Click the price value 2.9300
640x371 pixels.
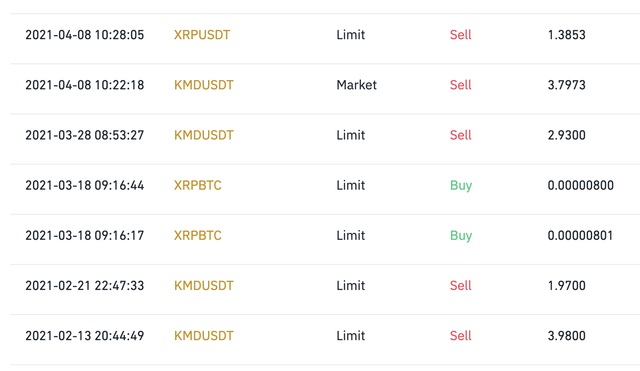(567, 135)
